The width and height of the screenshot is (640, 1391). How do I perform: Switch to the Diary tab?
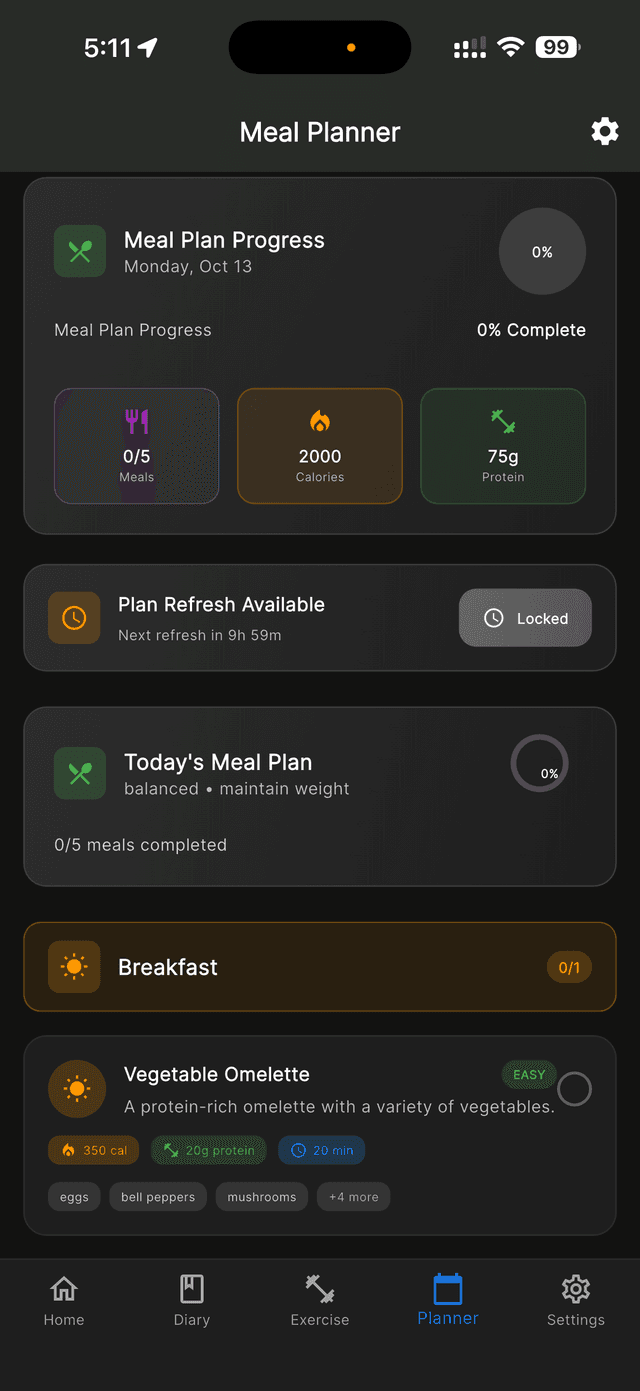click(x=192, y=1301)
